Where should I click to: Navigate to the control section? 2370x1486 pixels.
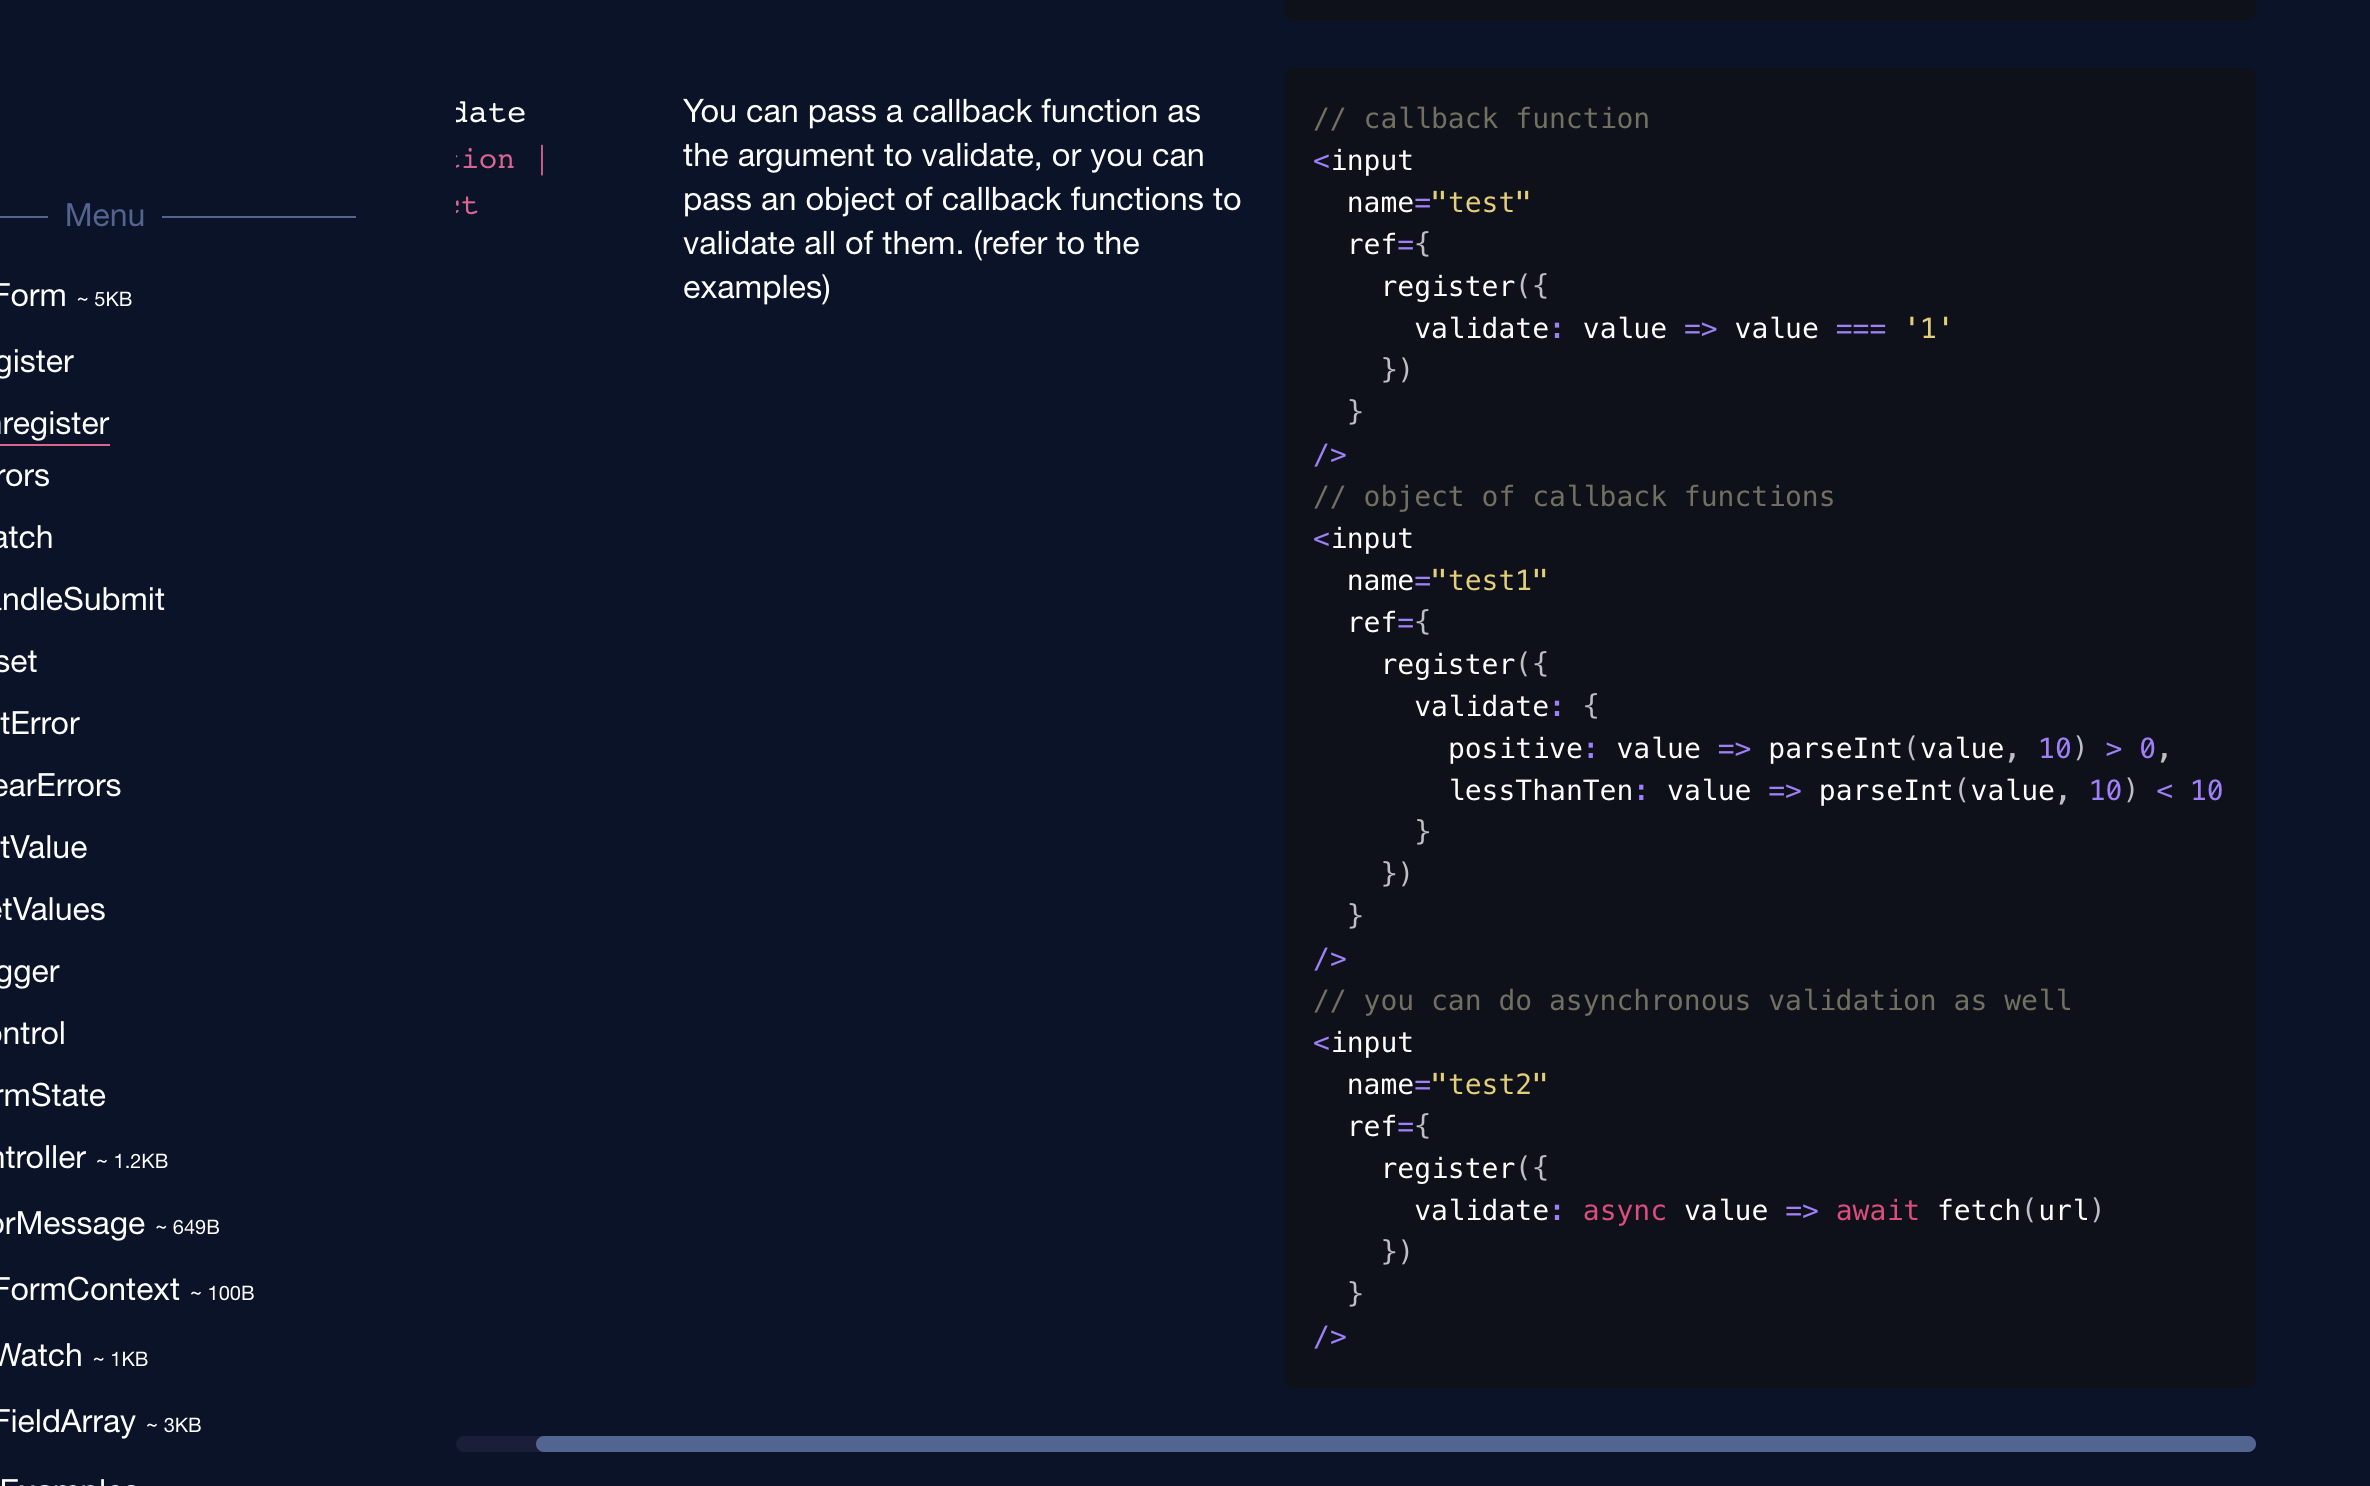coord(32,1033)
